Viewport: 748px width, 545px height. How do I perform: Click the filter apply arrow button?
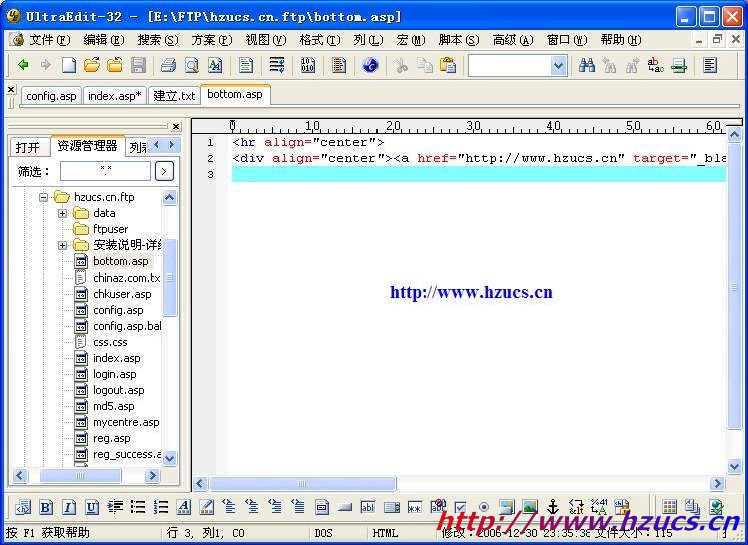tap(164, 171)
